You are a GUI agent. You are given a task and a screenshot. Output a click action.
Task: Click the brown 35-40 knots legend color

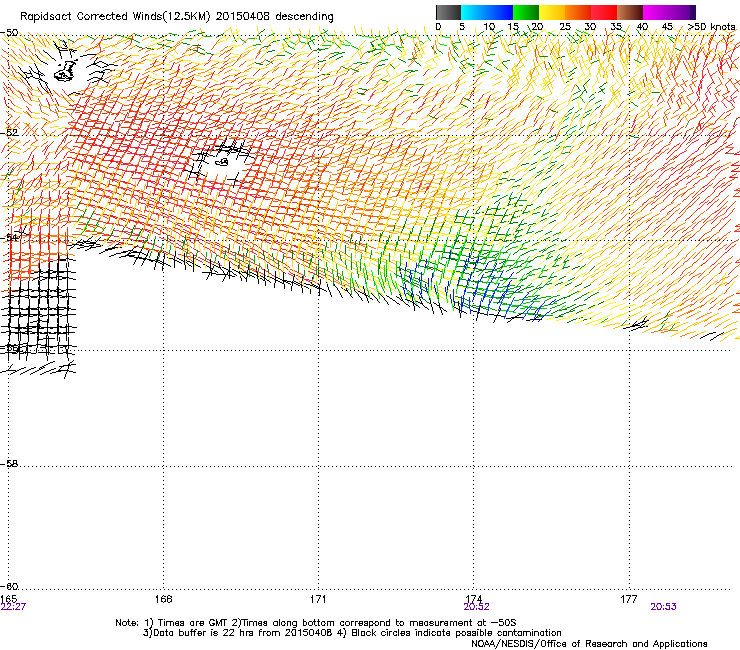point(630,12)
